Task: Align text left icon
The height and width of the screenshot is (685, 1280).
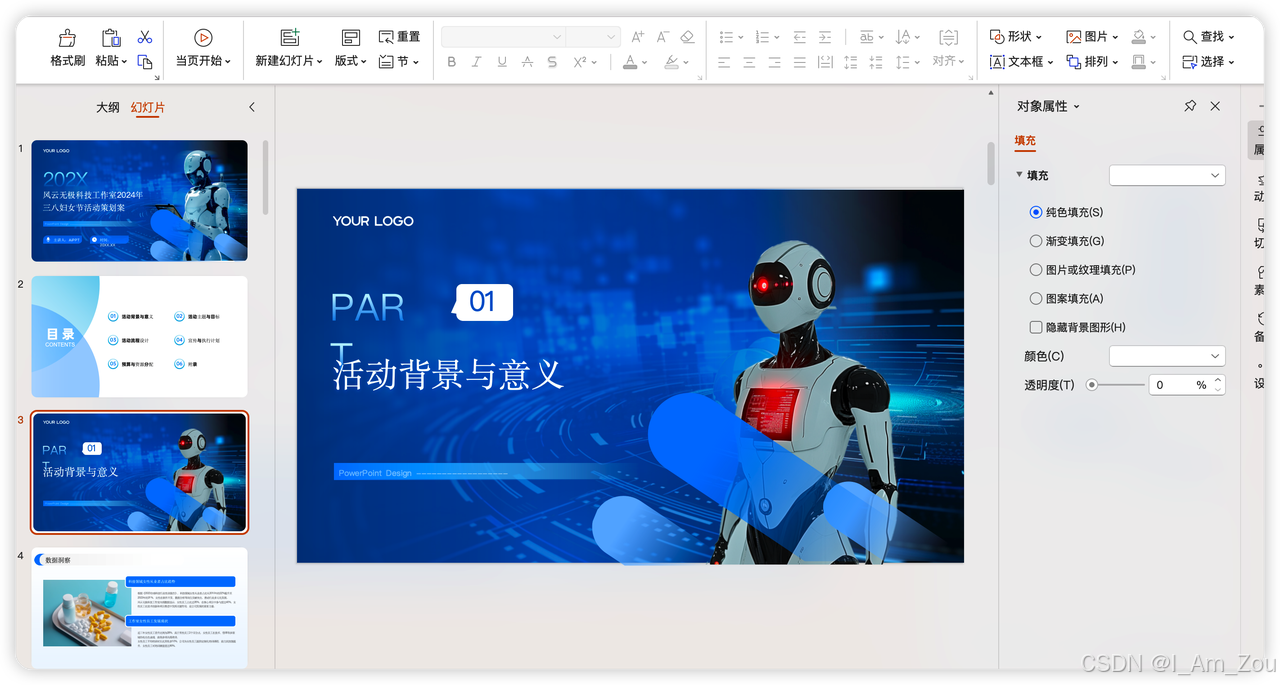Action: tap(724, 62)
